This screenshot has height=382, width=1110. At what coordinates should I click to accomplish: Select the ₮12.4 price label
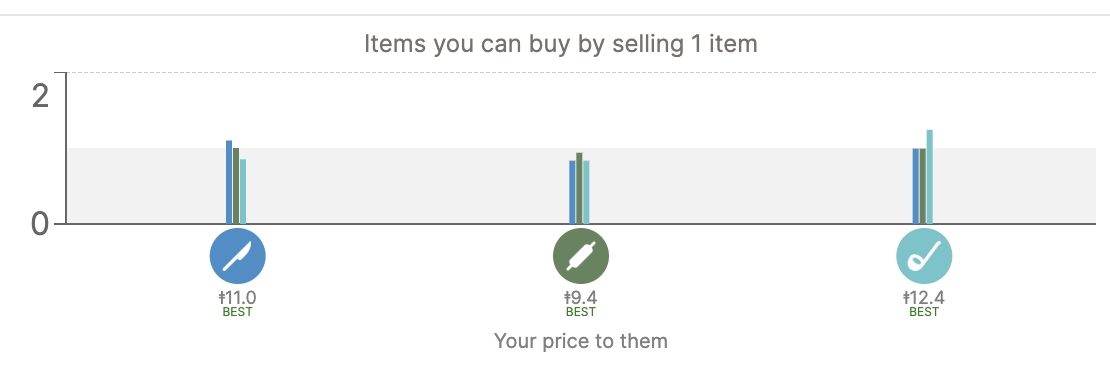pos(924,298)
